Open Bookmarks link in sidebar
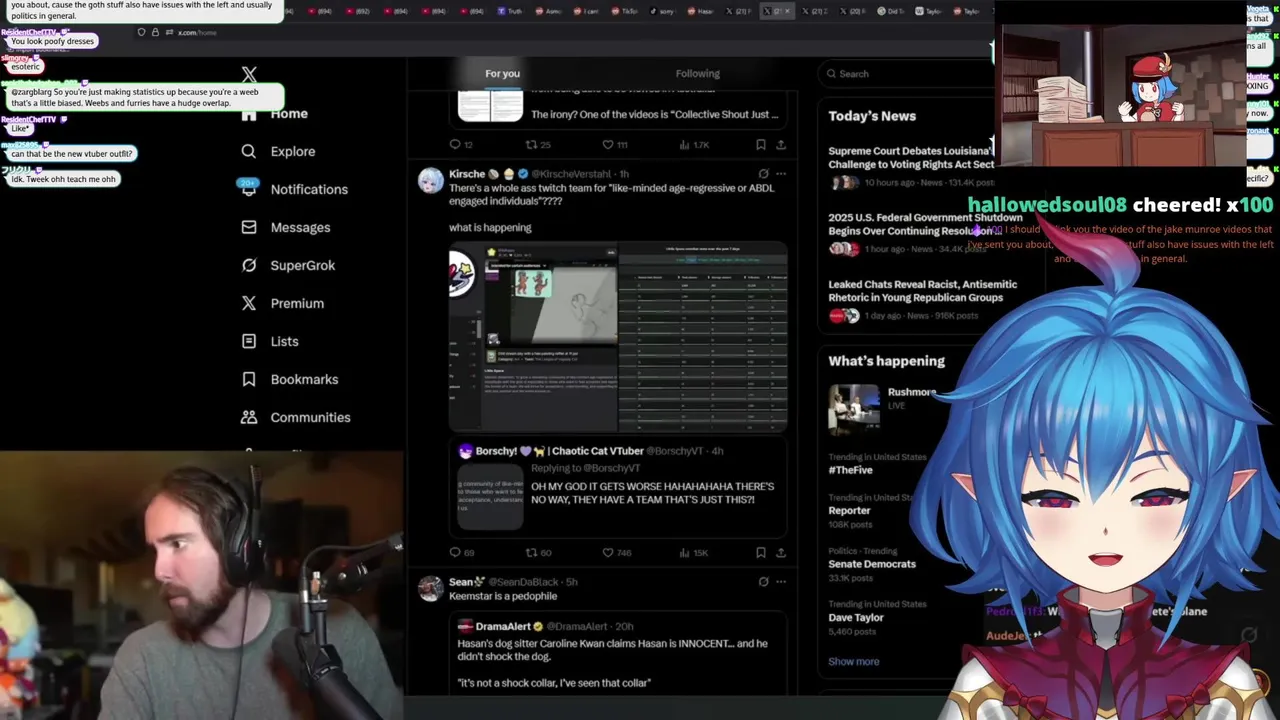 tap(304, 380)
